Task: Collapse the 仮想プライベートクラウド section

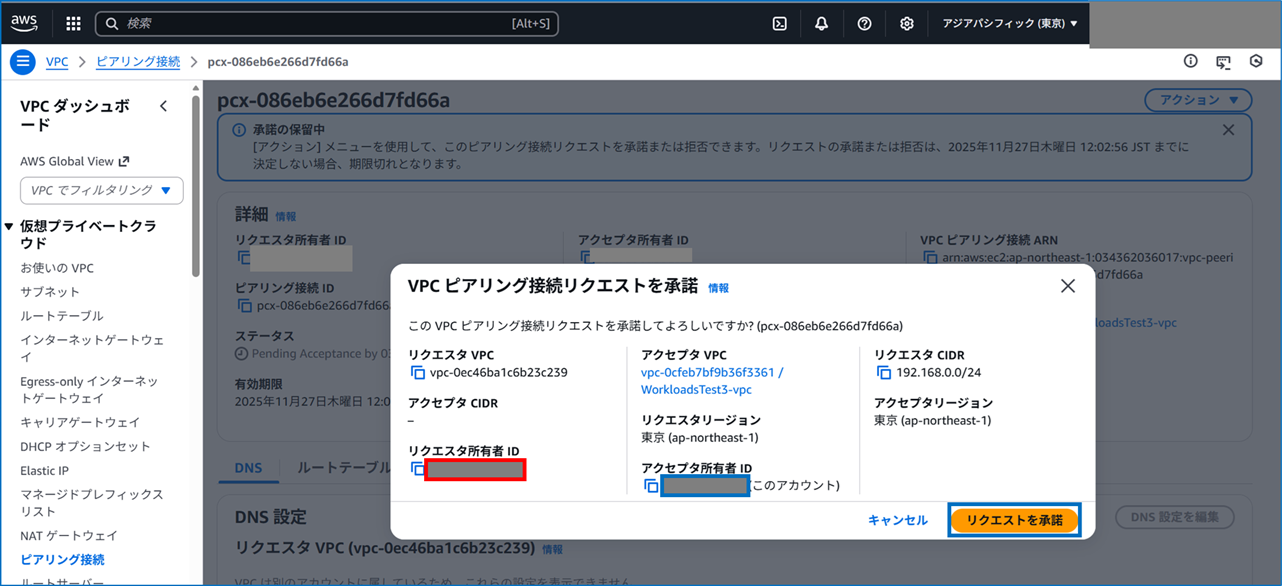Action: [10, 226]
